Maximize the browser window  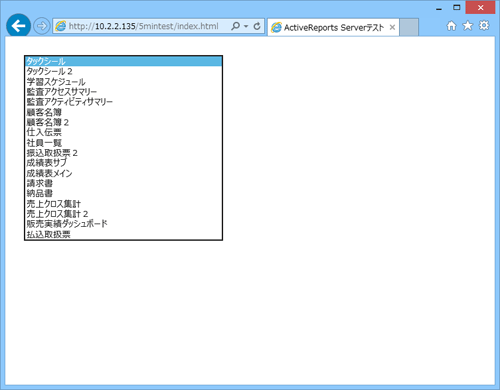[457, 7]
